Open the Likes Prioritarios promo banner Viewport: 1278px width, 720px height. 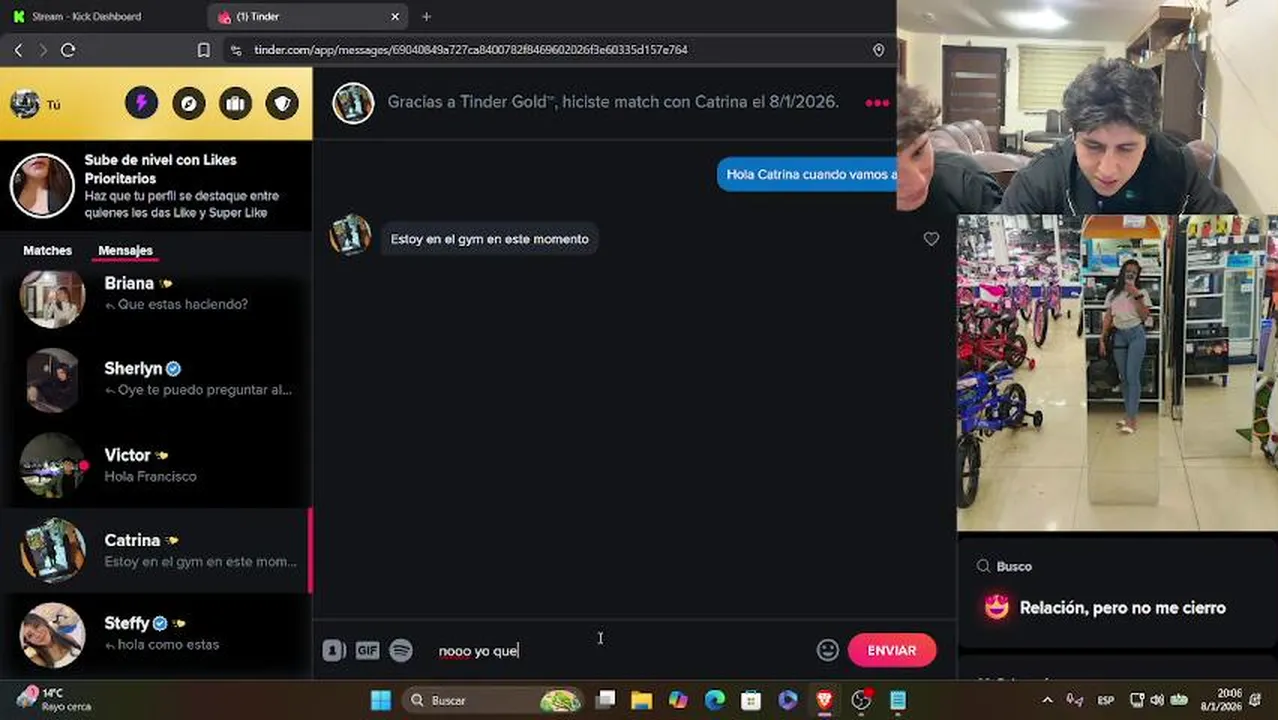[x=156, y=186]
